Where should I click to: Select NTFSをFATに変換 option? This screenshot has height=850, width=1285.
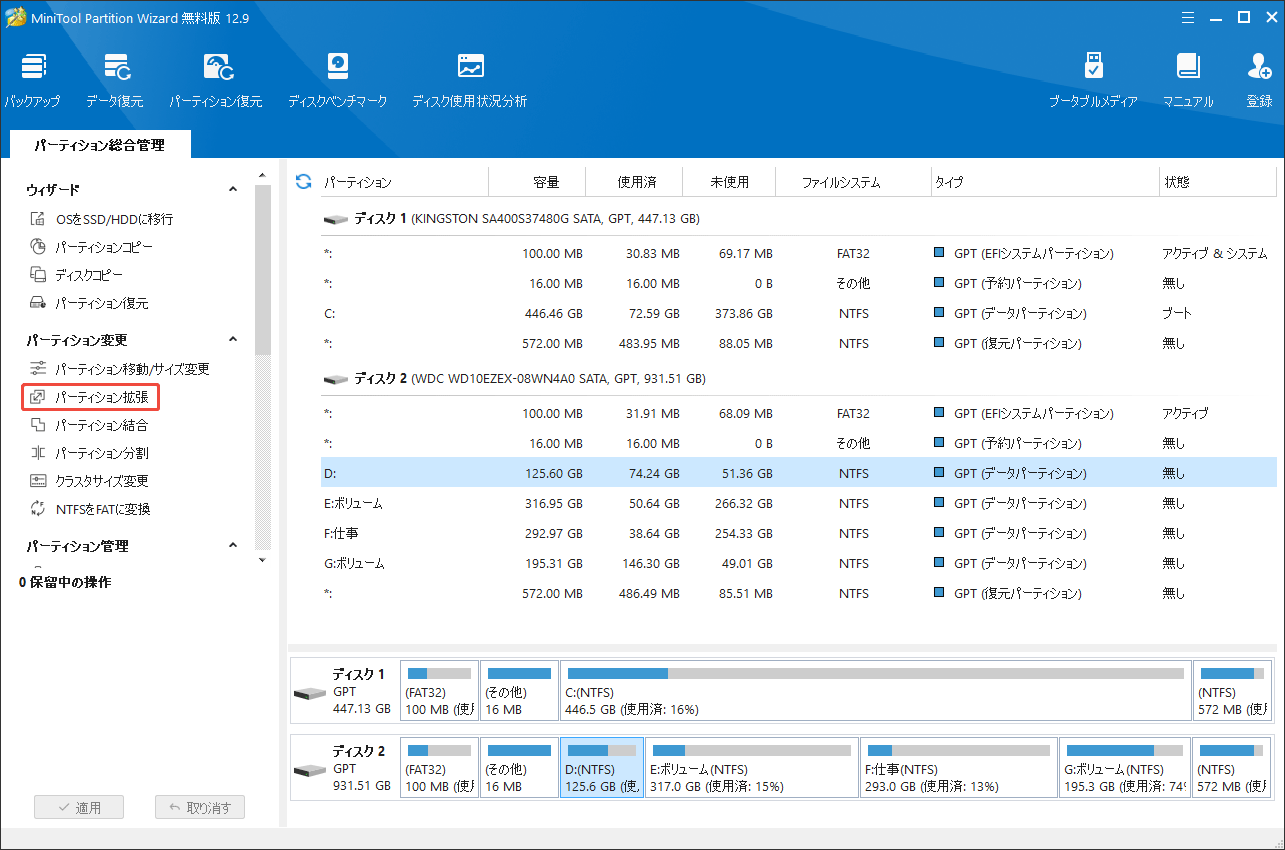(x=90, y=509)
